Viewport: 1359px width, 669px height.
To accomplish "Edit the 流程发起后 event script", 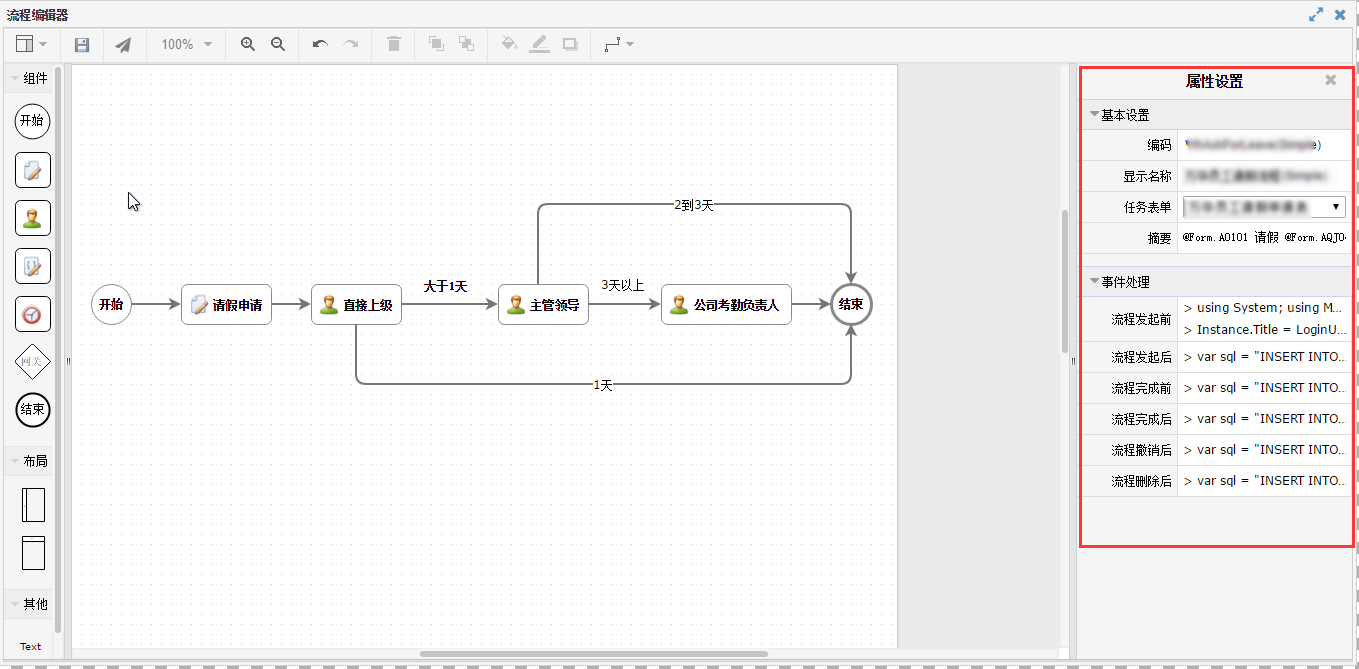I will pos(1264,357).
